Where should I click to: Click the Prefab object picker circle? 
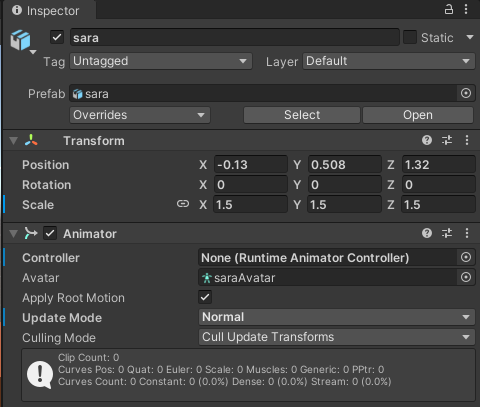[x=466, y=93]
